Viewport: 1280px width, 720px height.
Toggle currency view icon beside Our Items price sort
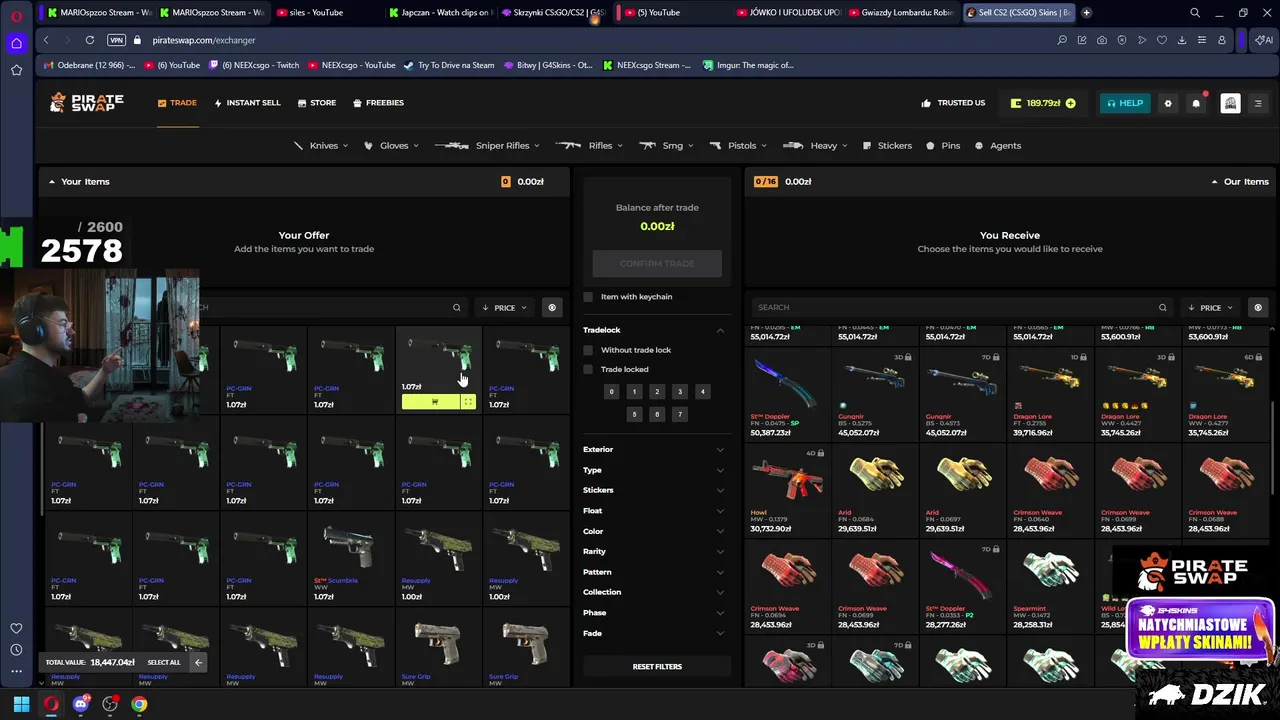point(1257,307)
